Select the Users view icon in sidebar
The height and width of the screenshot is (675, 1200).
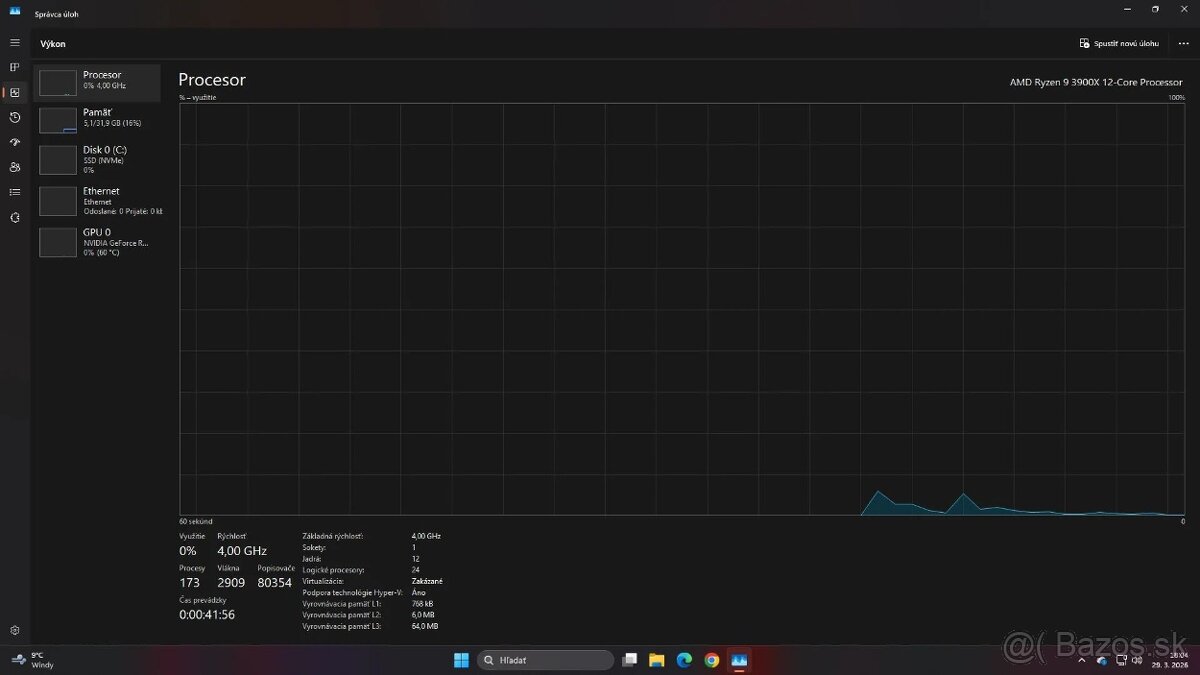(14, 167)
